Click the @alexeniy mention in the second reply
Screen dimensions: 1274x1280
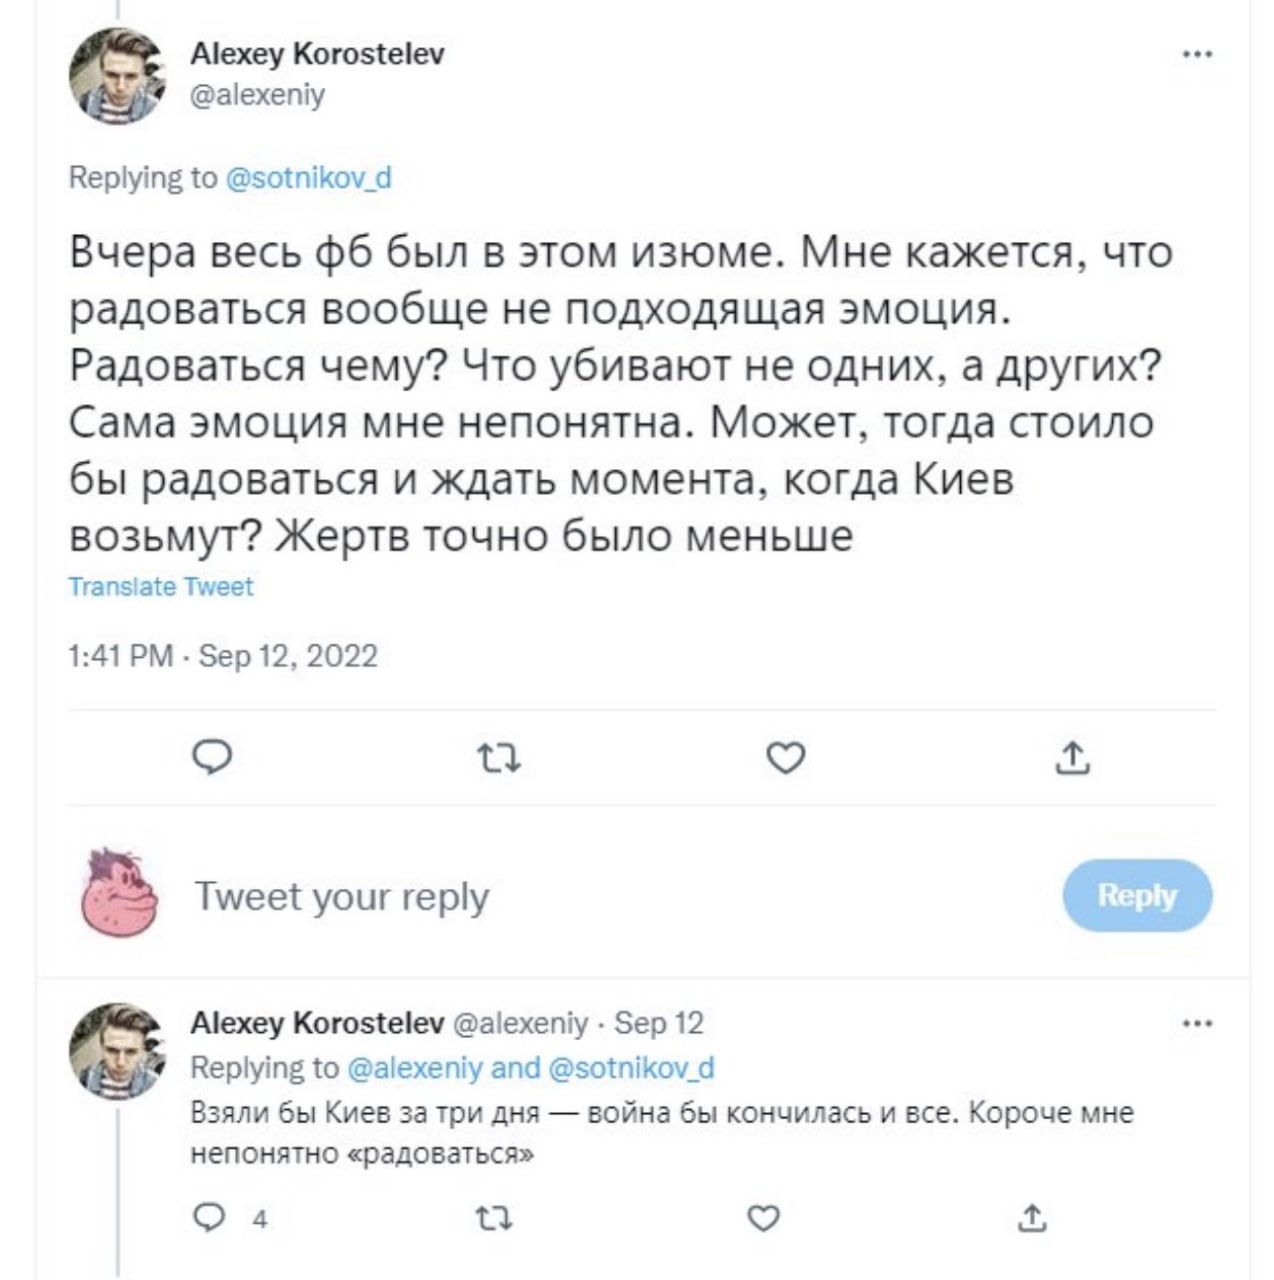click(x=414, y=1068)
